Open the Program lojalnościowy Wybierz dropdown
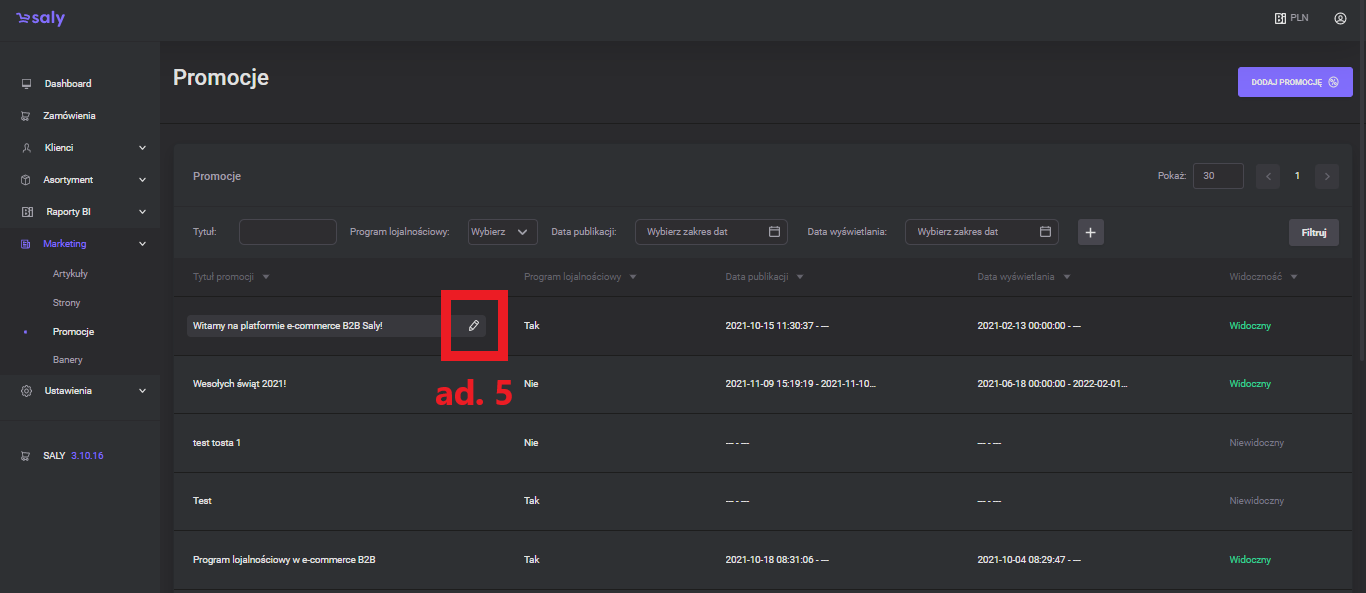The height and width of the screenshot is (593, 1366). [x=503, y=232]
